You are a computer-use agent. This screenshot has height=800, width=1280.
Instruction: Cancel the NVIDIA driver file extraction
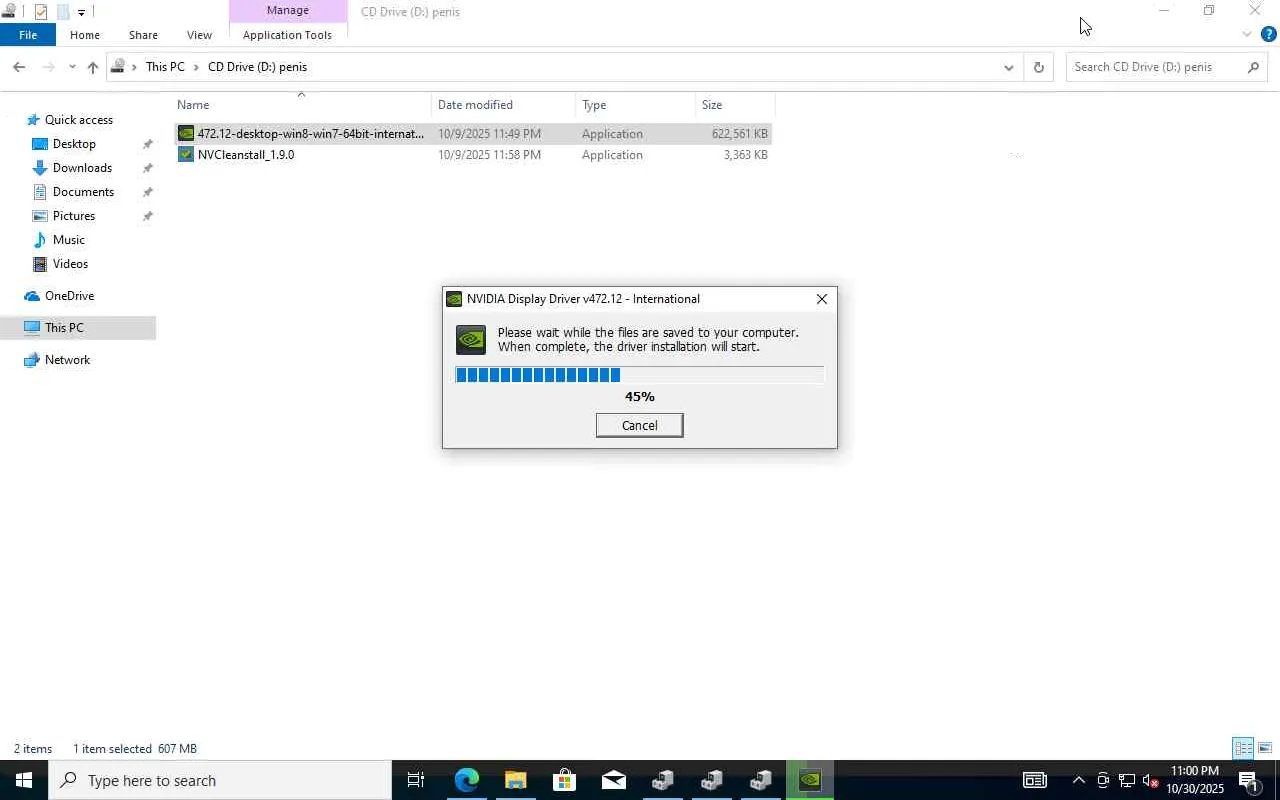[x=640, y=426]
